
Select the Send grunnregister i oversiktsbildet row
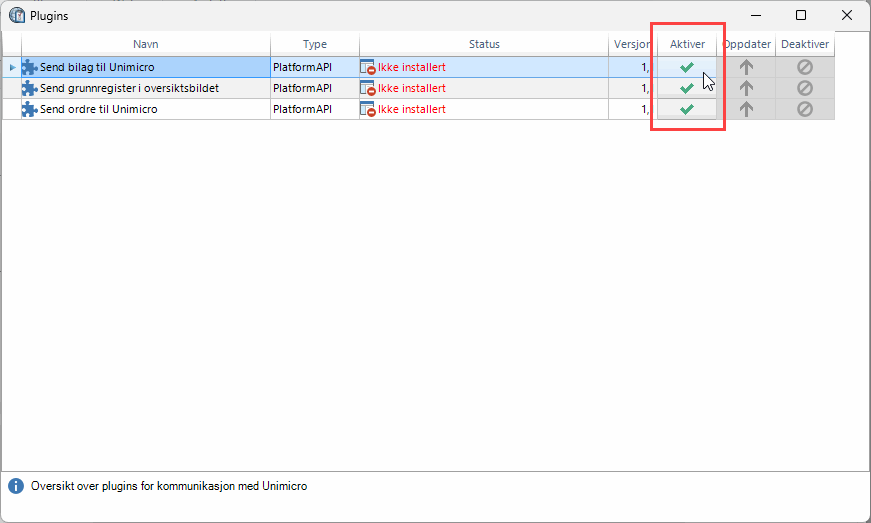[x=129, y=88]
